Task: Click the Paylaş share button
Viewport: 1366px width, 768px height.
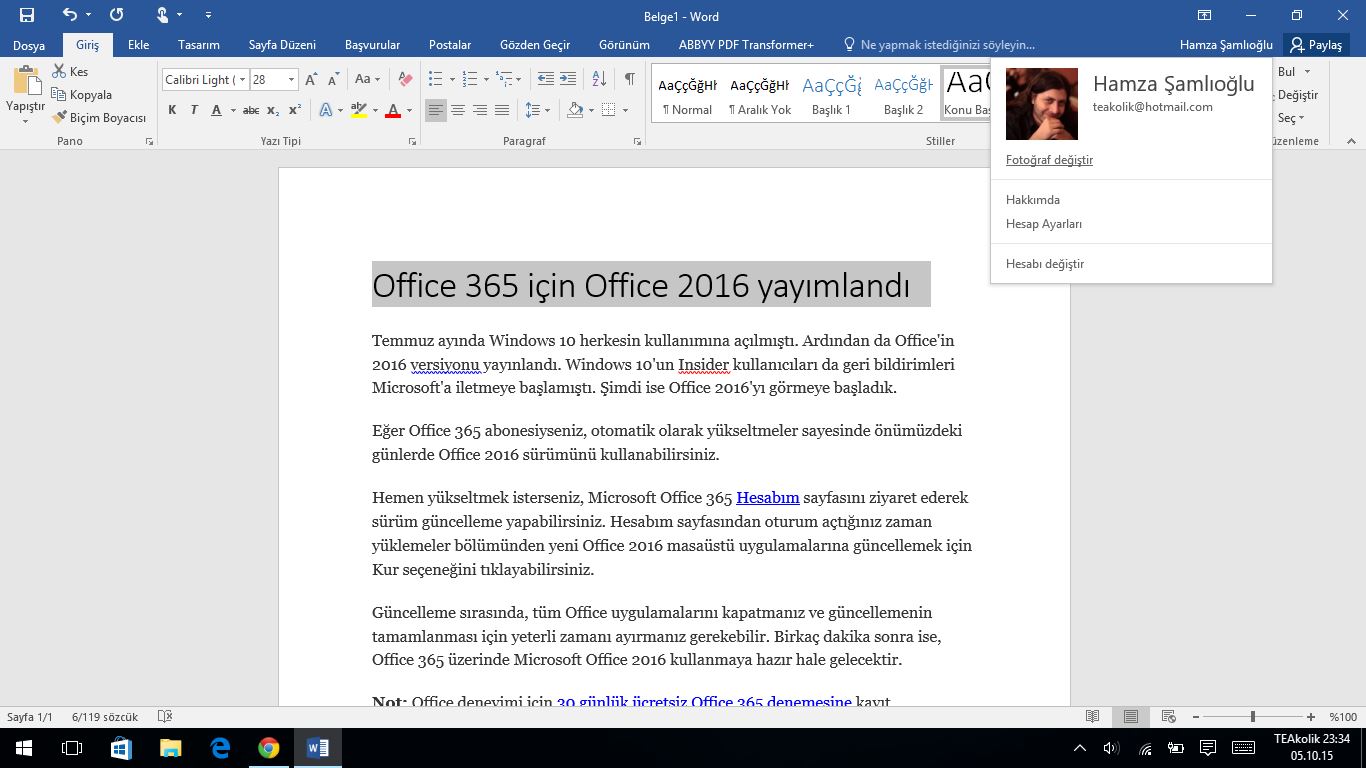Action: 1316,45
